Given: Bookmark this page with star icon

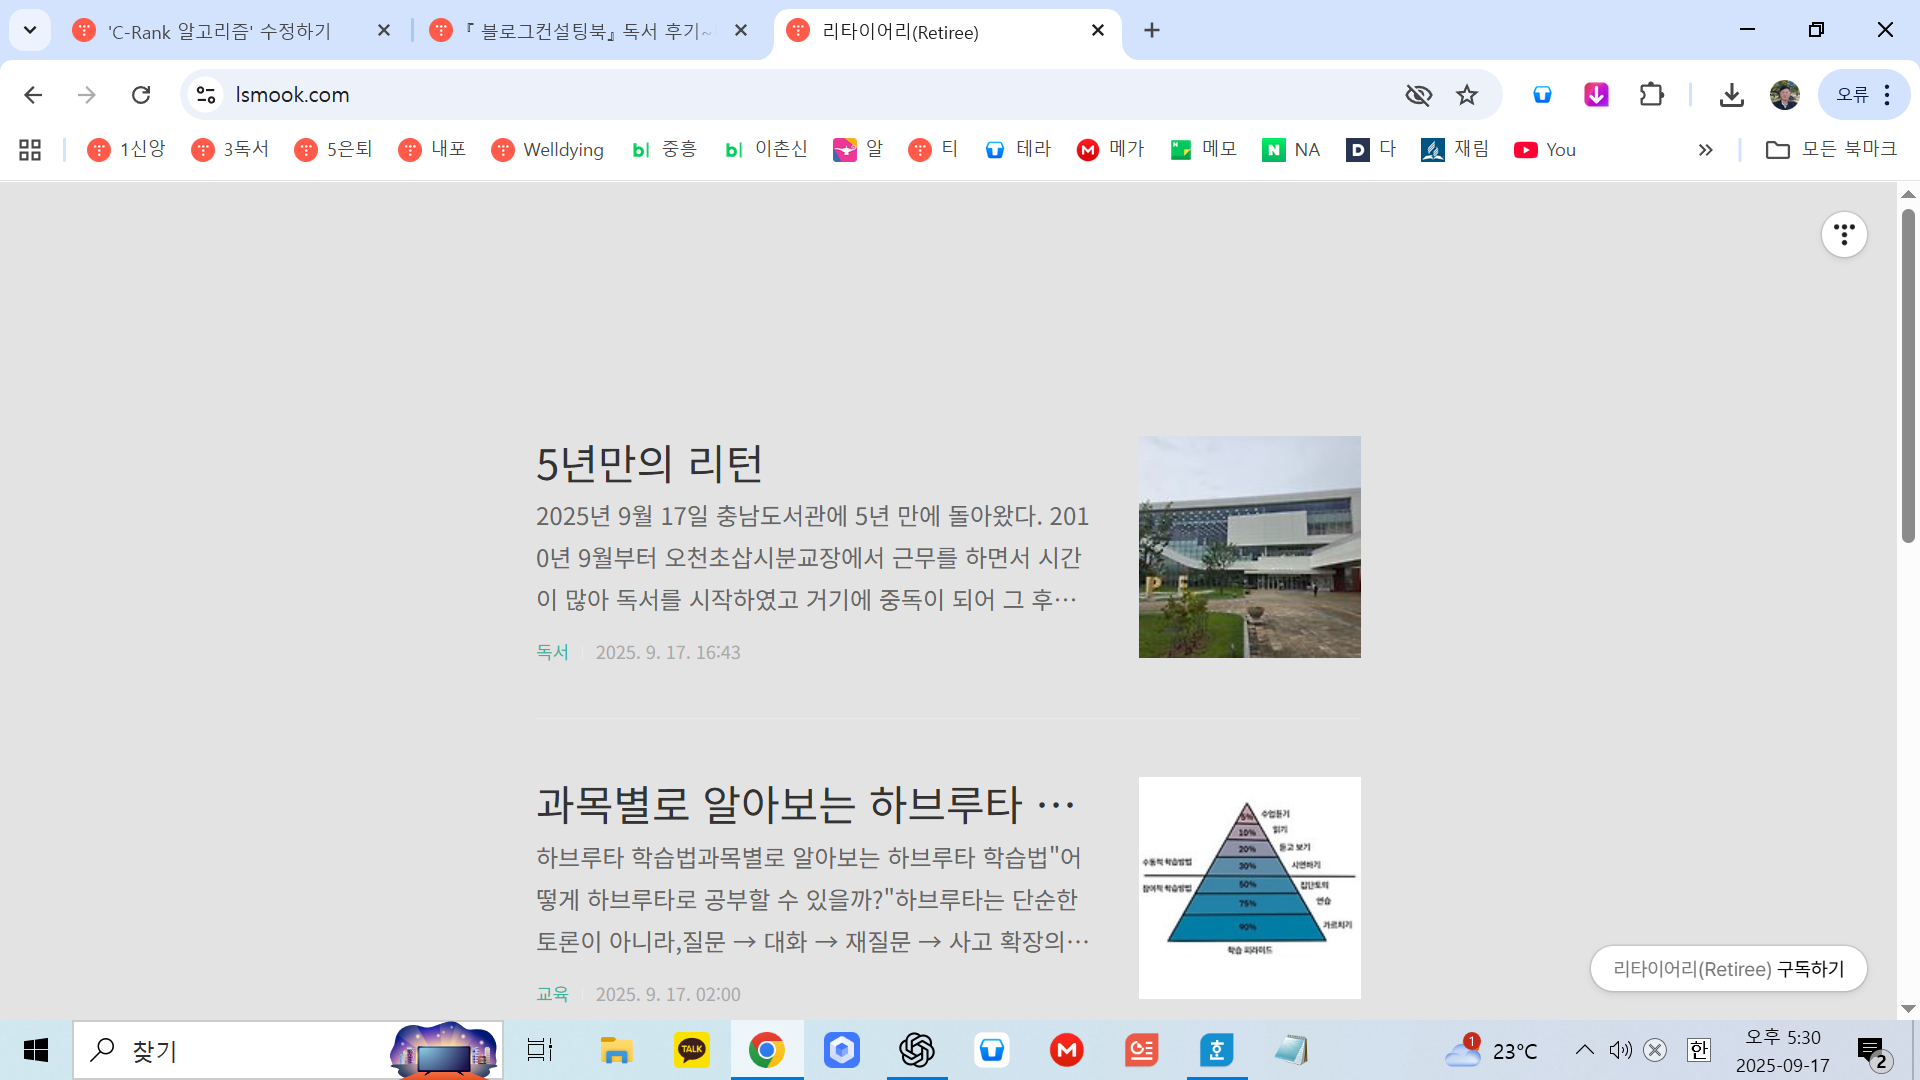Looking at the screenshot, I should click(1466, 95).
